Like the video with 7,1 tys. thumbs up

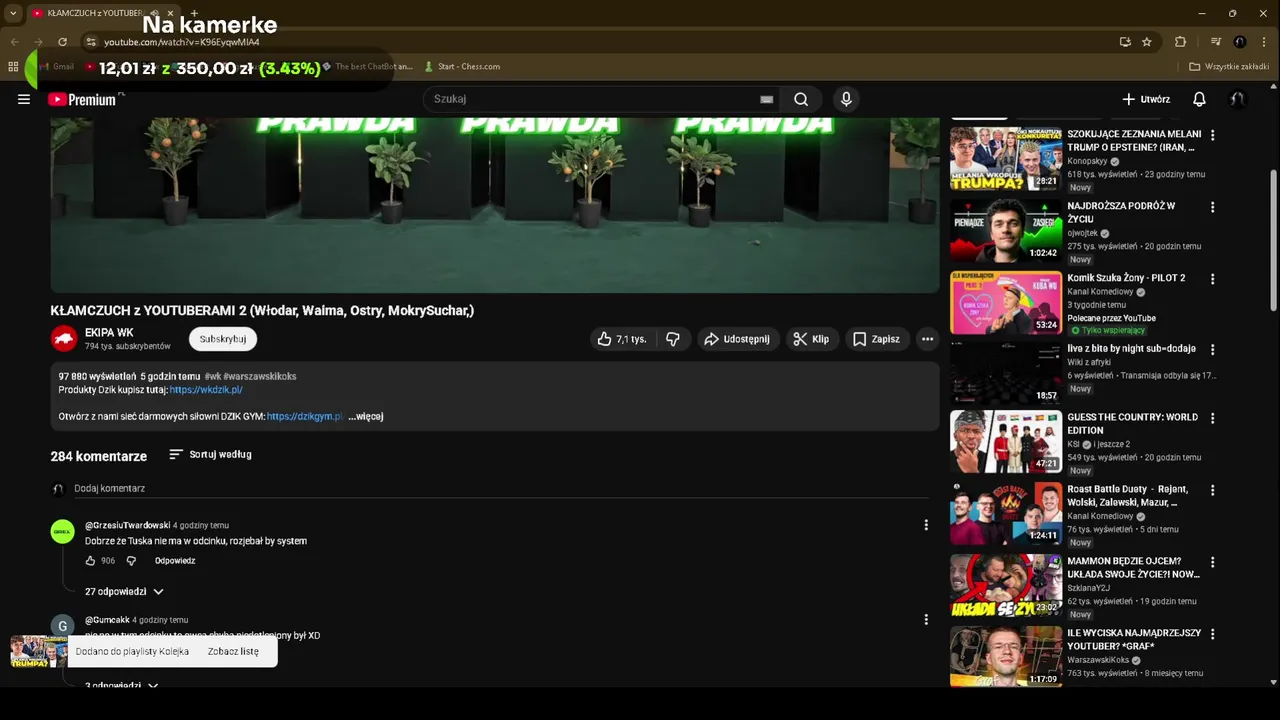[x=622, y=339]
